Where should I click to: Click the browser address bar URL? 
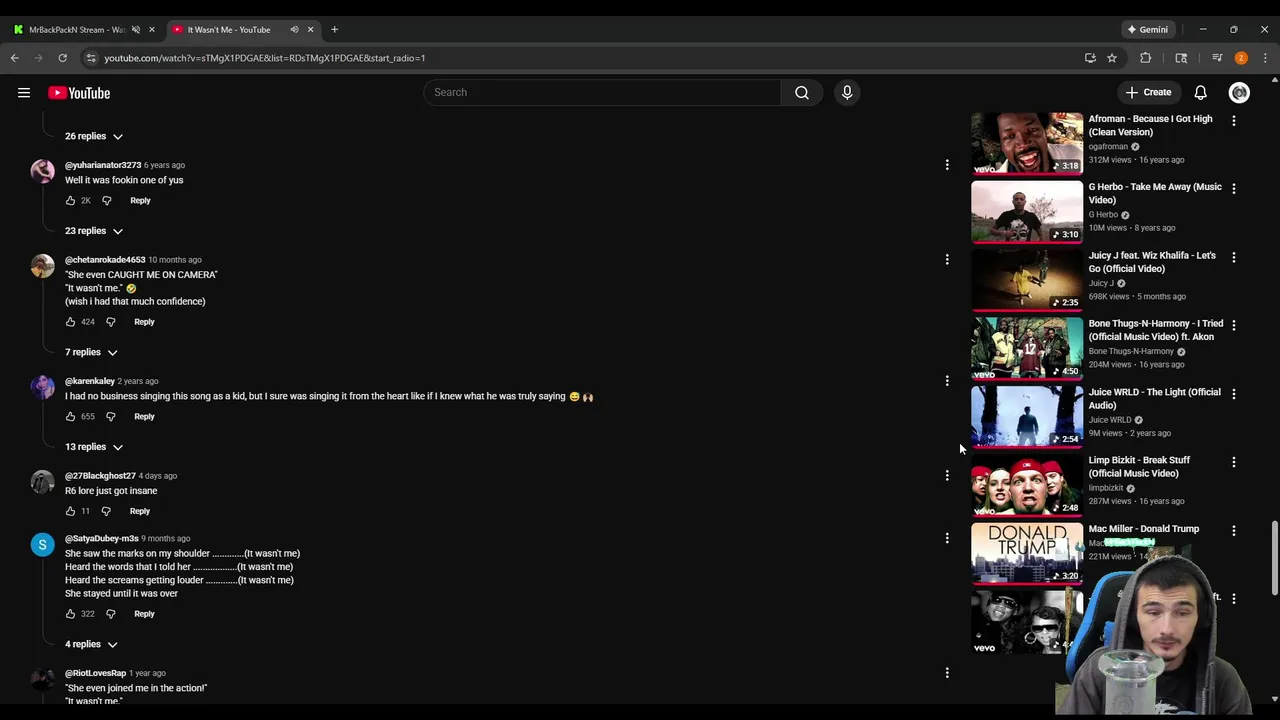click(265, 58)
